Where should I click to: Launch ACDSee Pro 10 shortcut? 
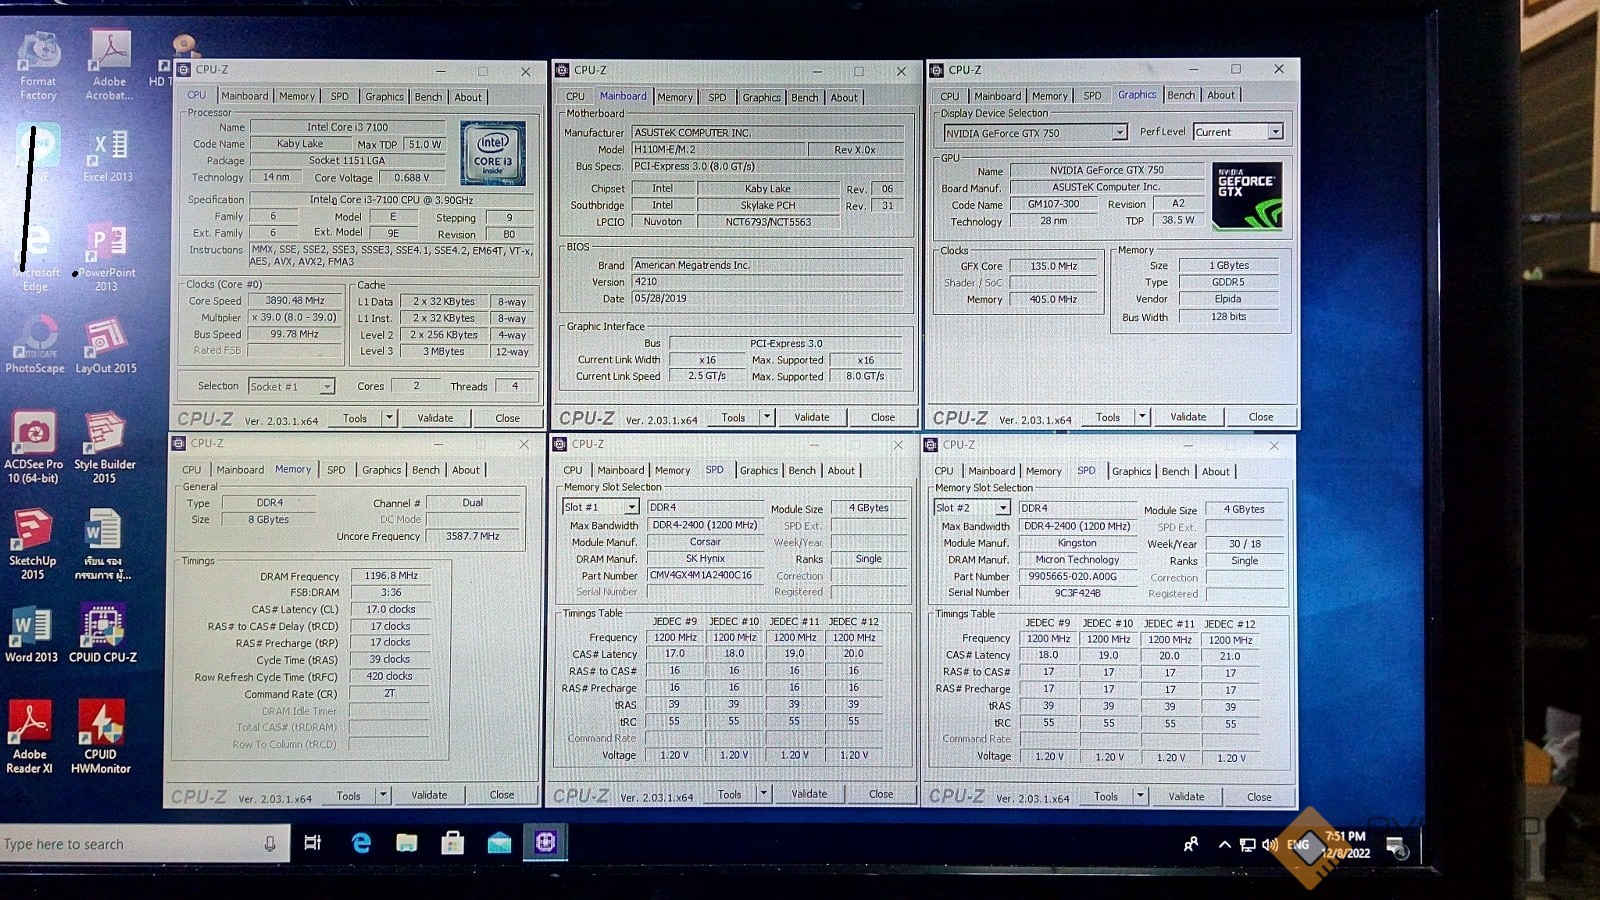pyautogui.click(x=34, y=448)
